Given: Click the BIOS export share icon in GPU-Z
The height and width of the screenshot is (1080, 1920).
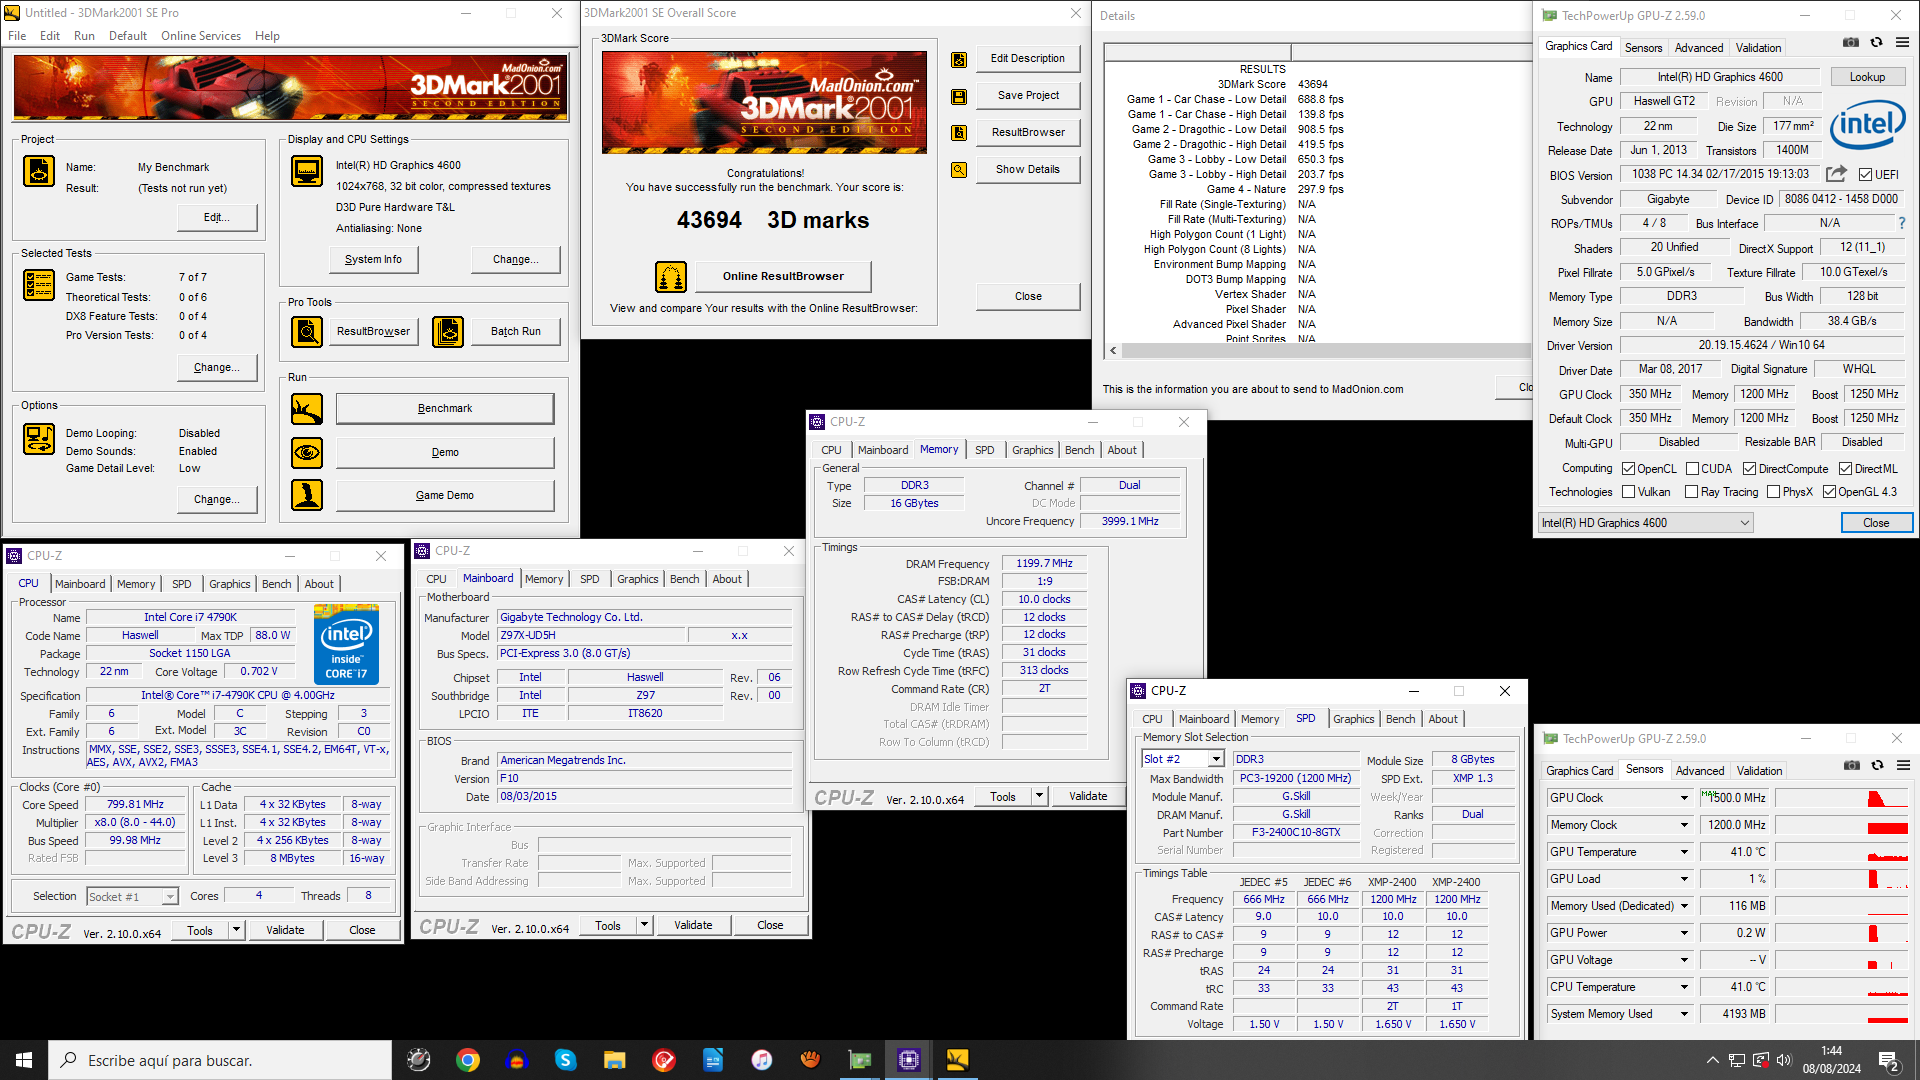Looking at the screenshot, I should tap(1836, 174).
